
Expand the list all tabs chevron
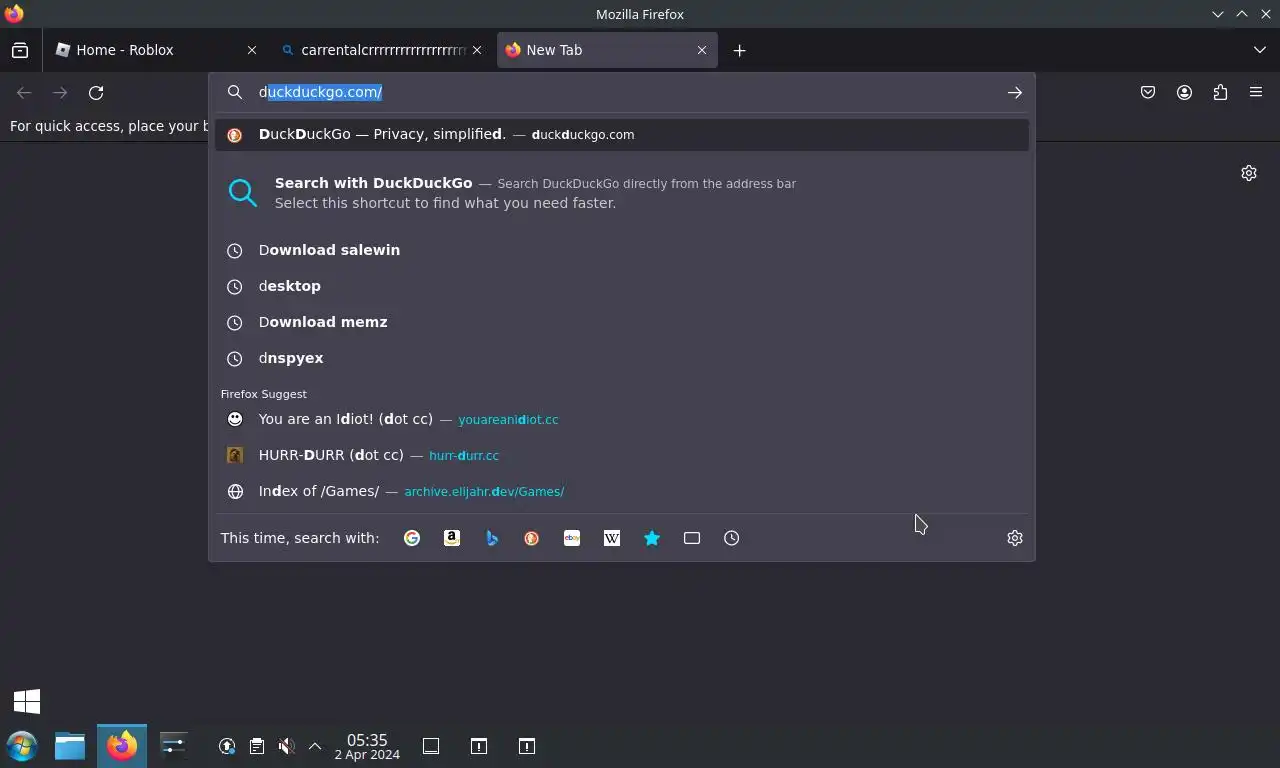pyautogui.click(x=1260, y=50)
